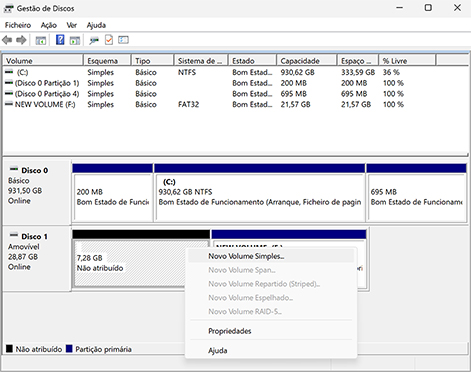Sort by the Volume column header
471x372 pixels.
43,61
